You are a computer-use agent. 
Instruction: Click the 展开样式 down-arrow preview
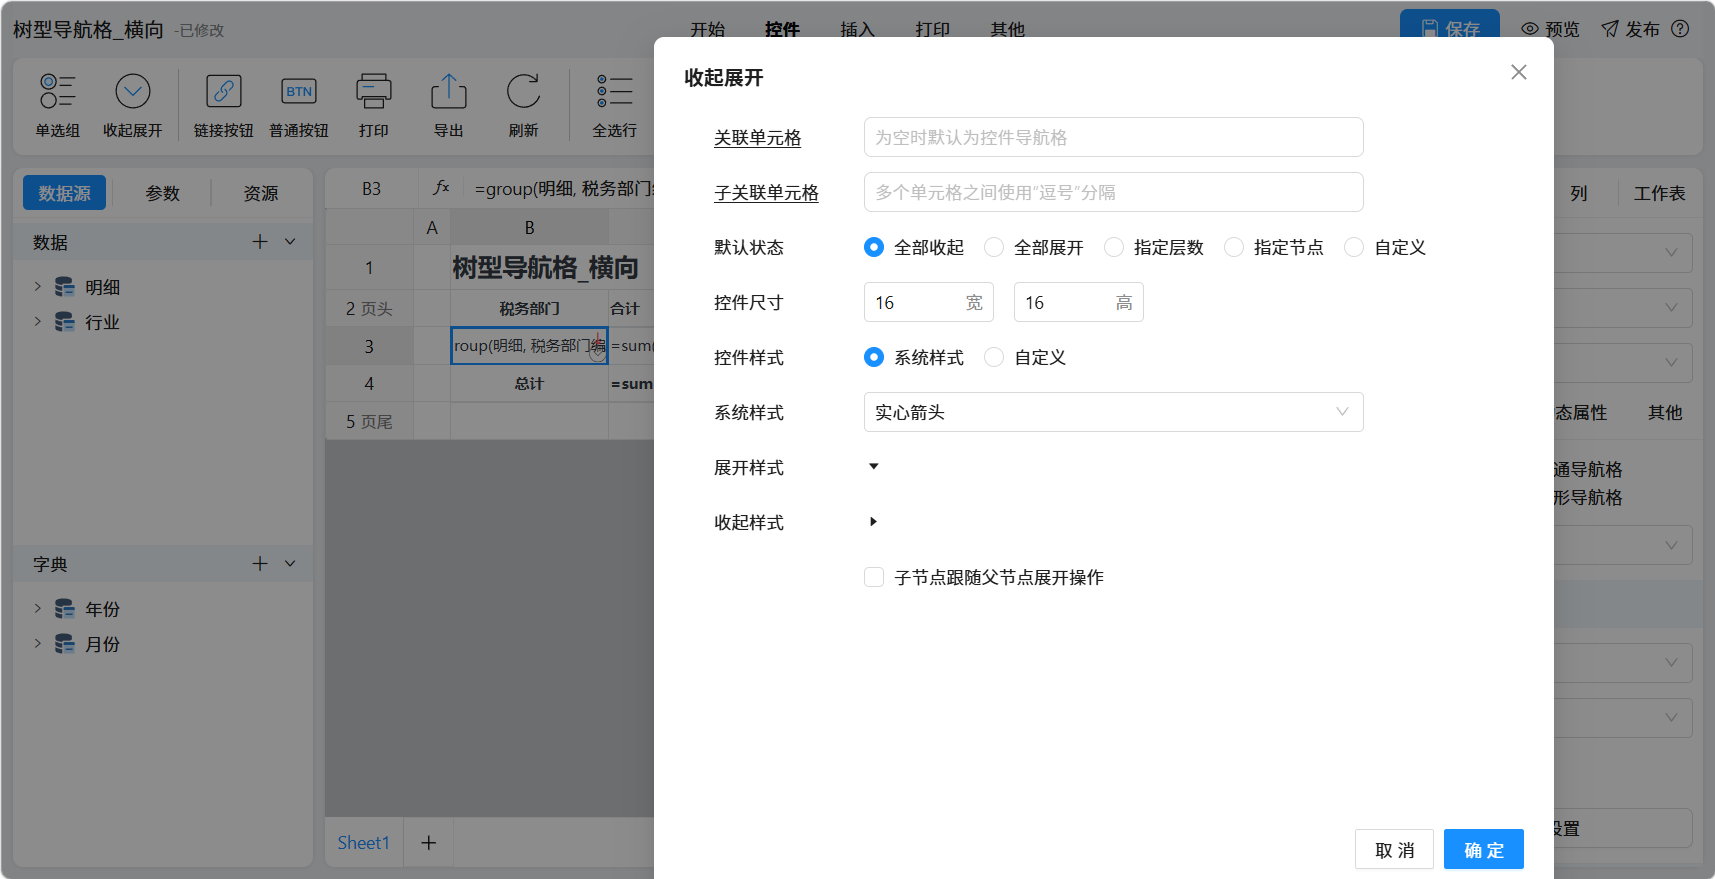coord(873,467)
